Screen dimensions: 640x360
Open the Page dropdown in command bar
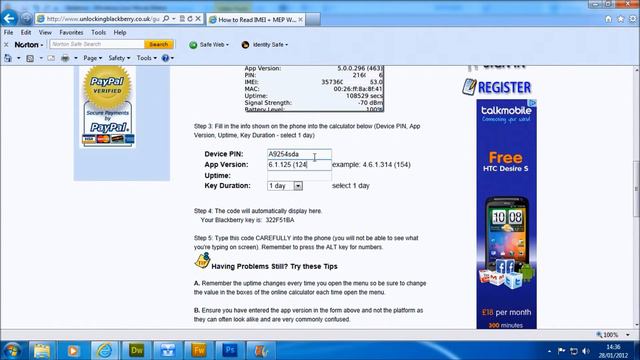(x=93, y=58)
